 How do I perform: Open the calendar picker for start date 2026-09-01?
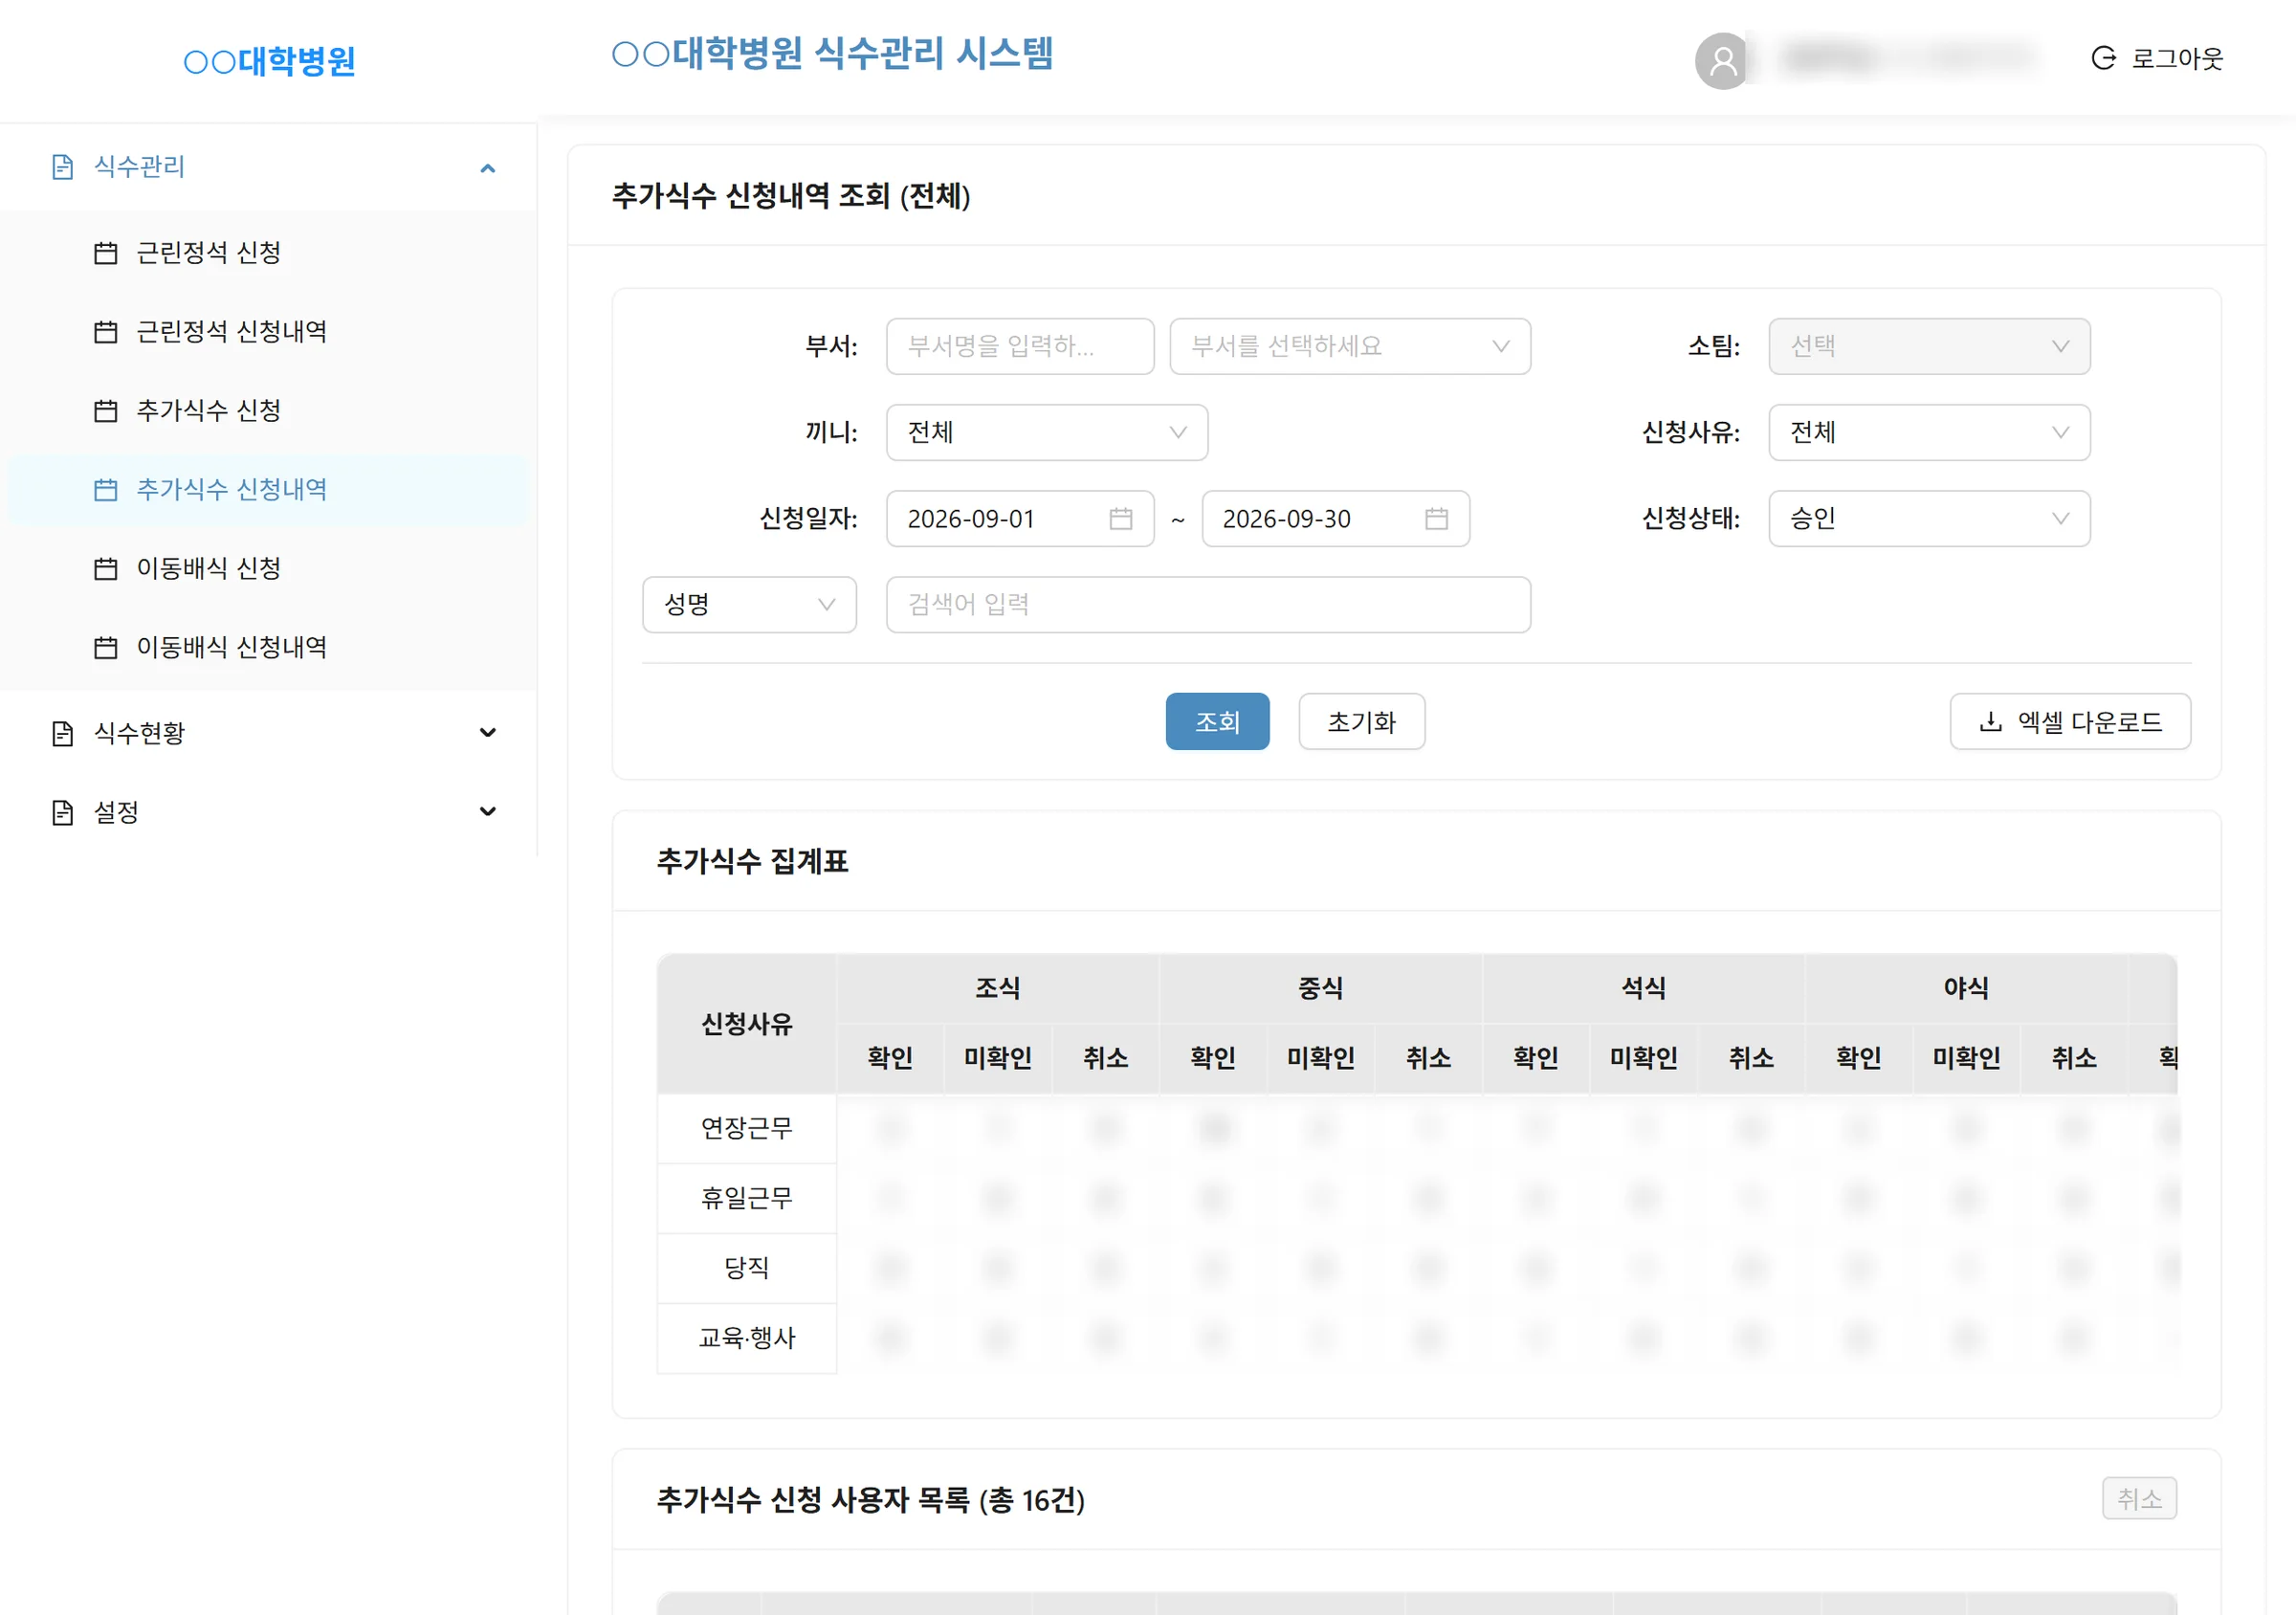pos(1121,519)
